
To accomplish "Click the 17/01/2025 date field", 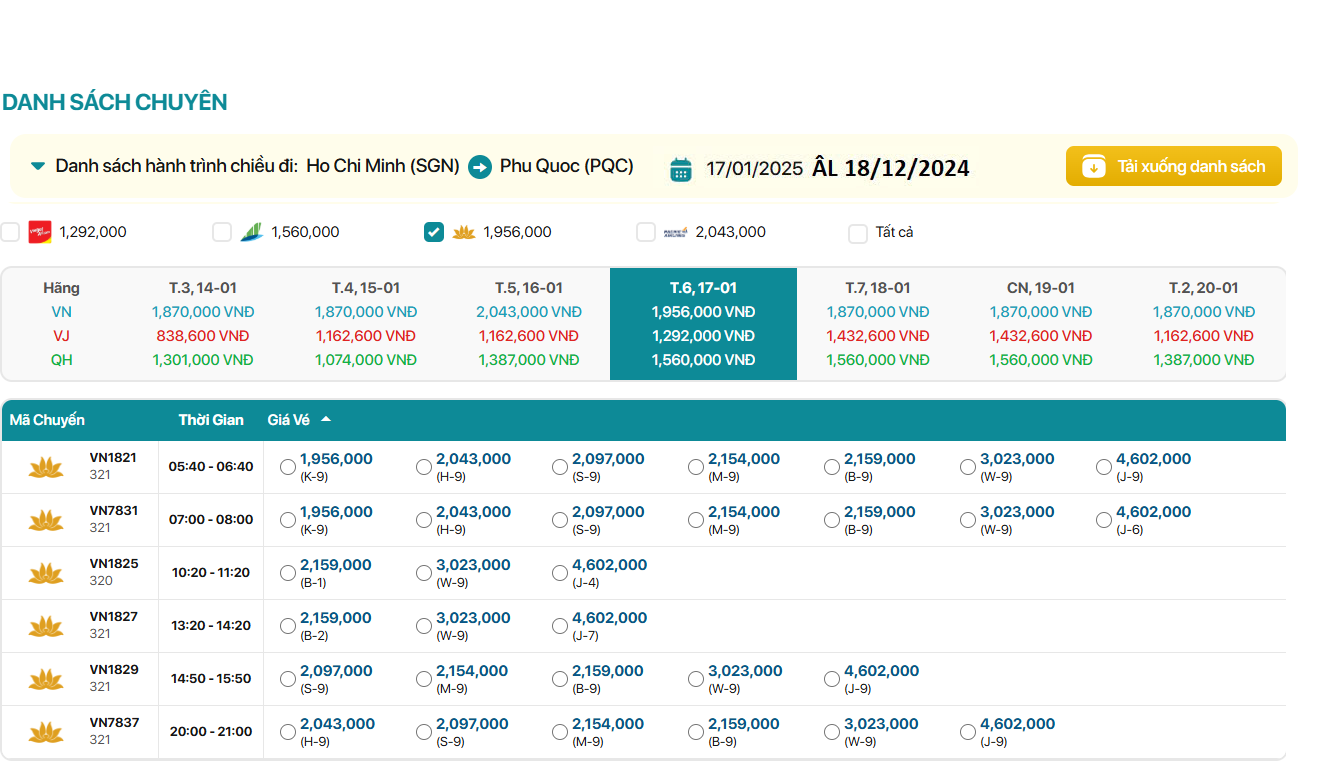I will [x=754, y=168].
